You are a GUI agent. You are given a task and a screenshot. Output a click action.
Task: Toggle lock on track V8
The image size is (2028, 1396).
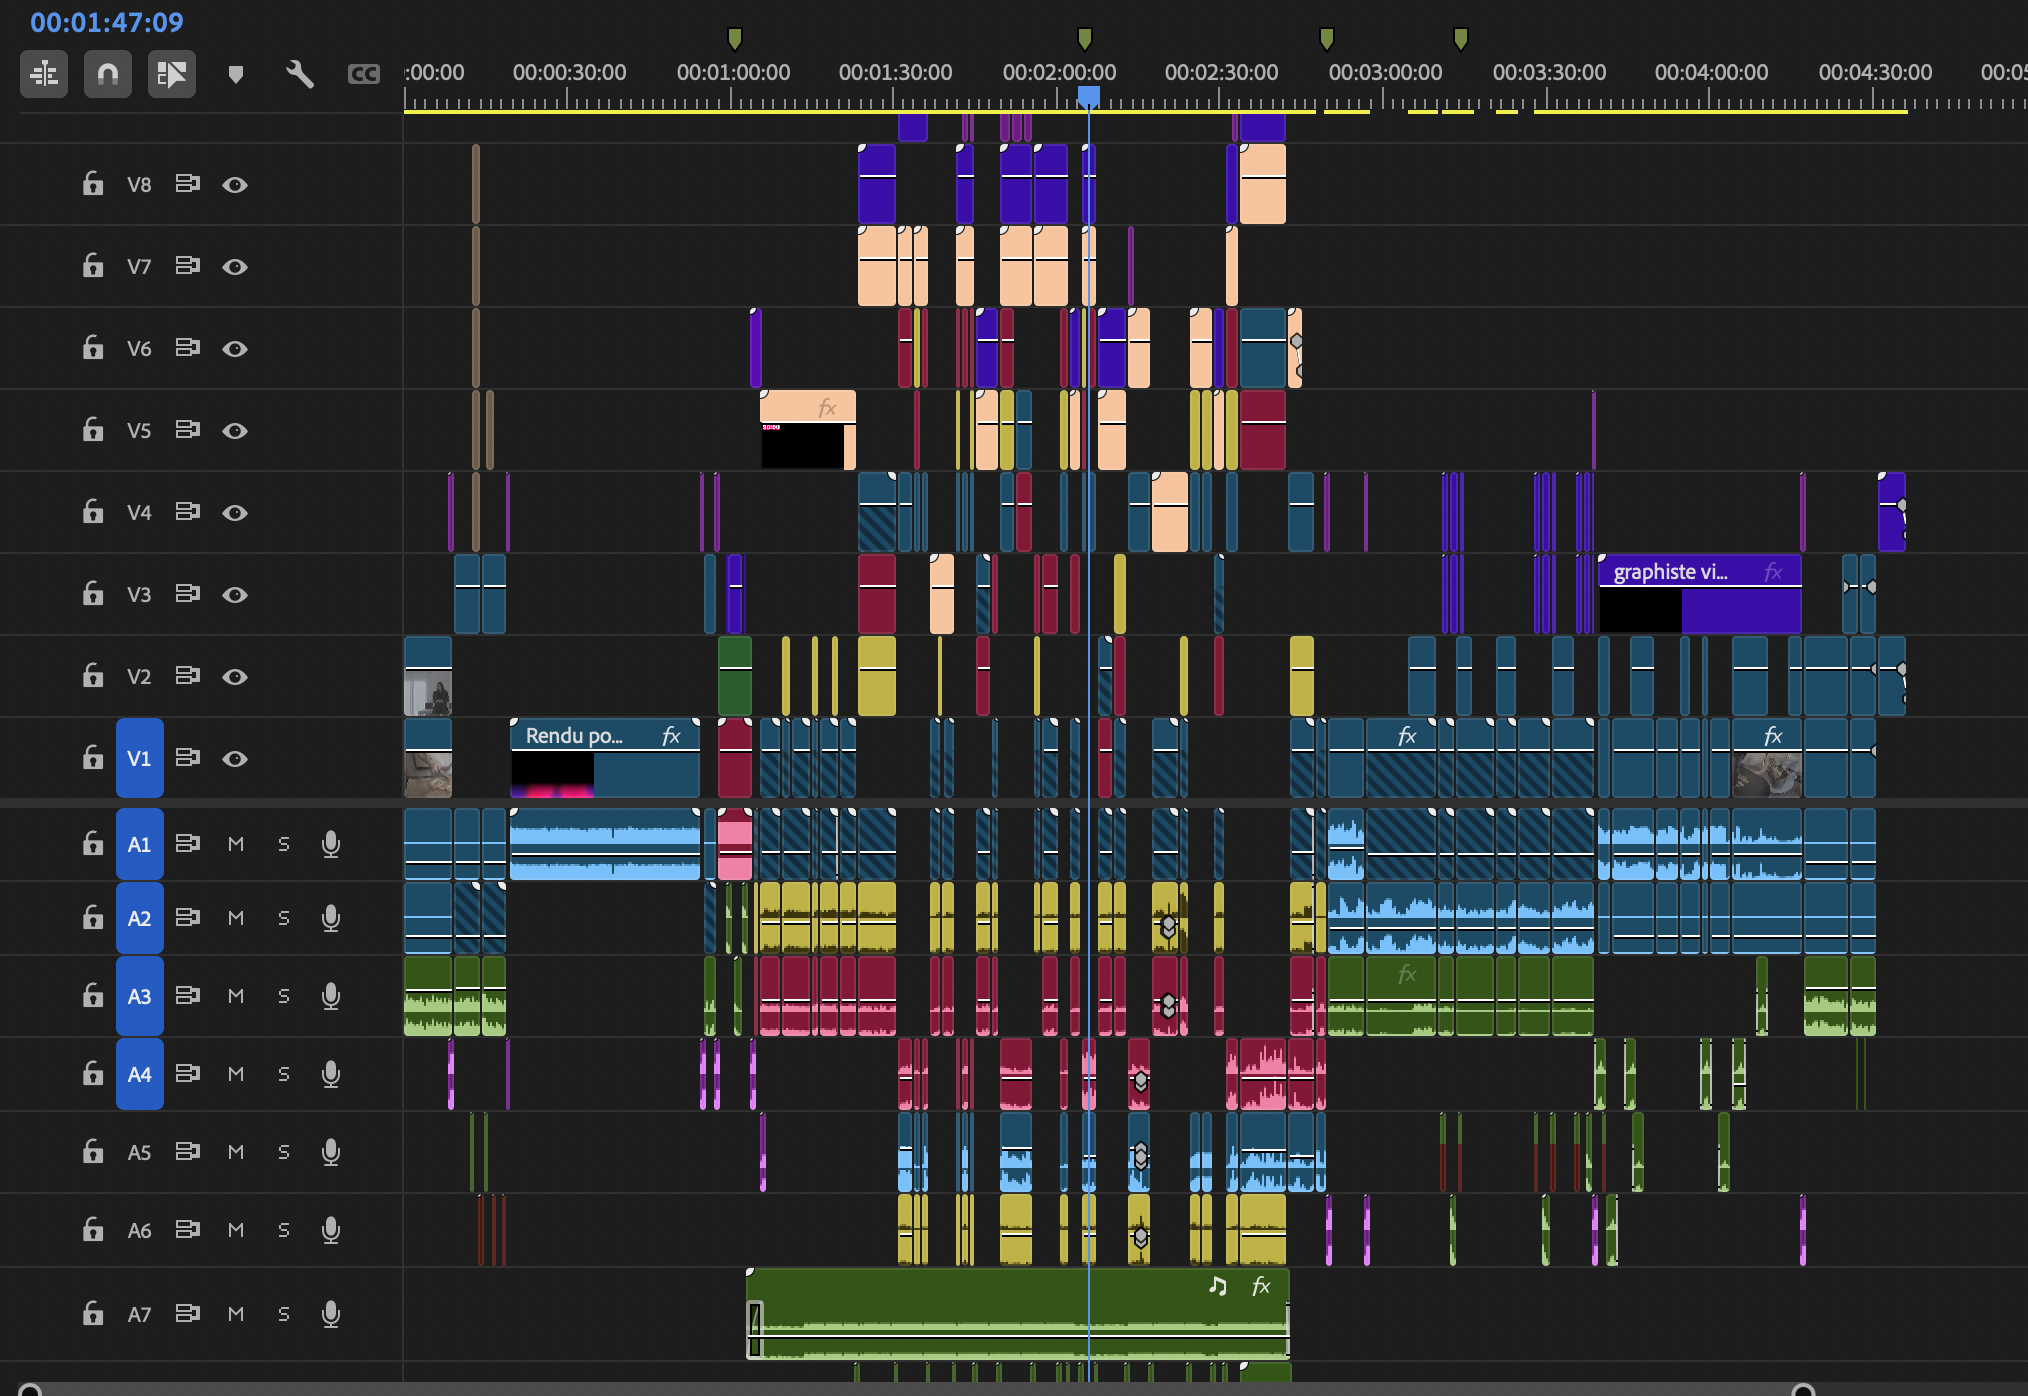coord(93,184)
